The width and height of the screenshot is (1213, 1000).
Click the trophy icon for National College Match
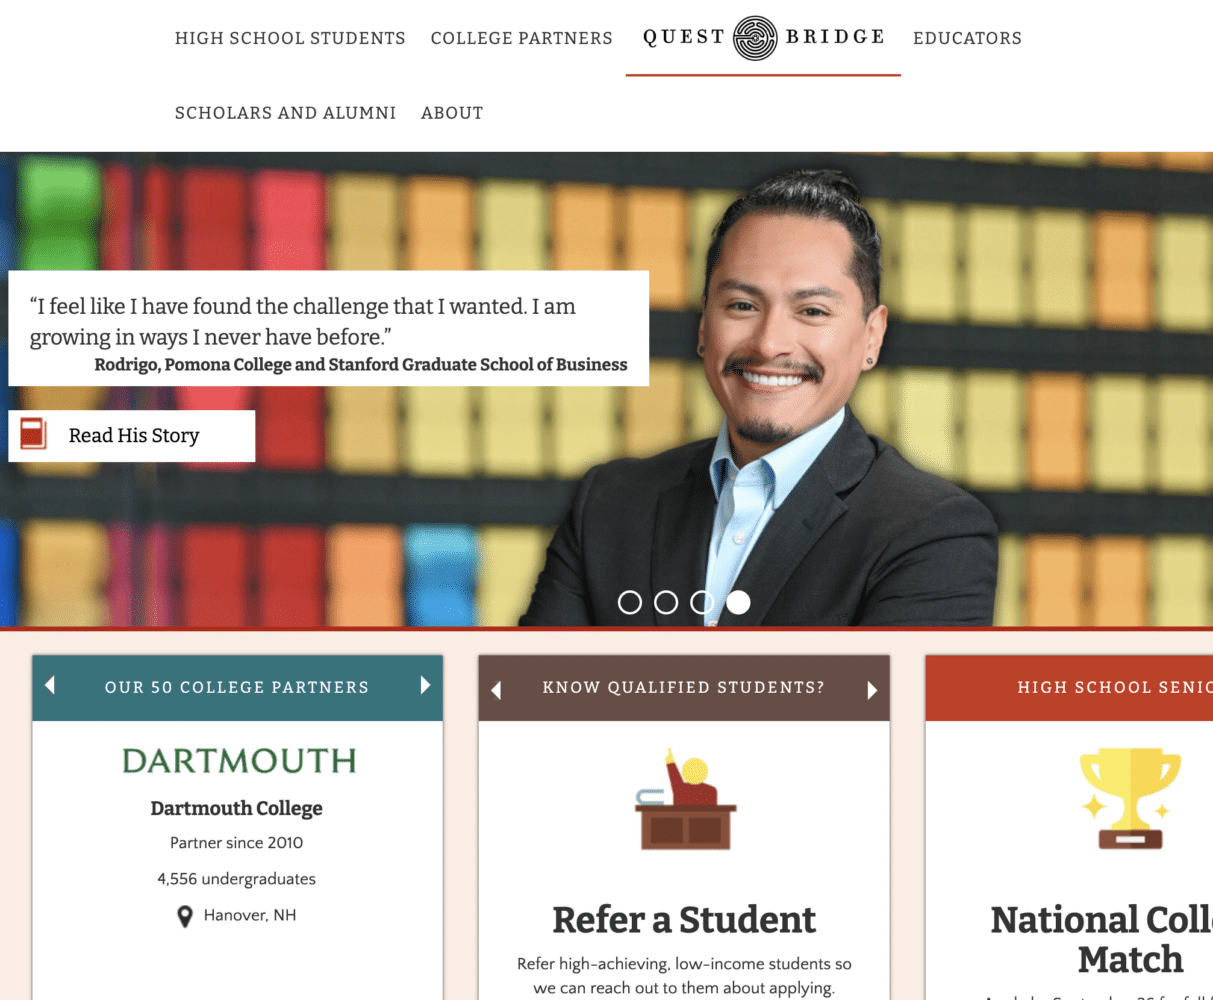coord(1130,798)
